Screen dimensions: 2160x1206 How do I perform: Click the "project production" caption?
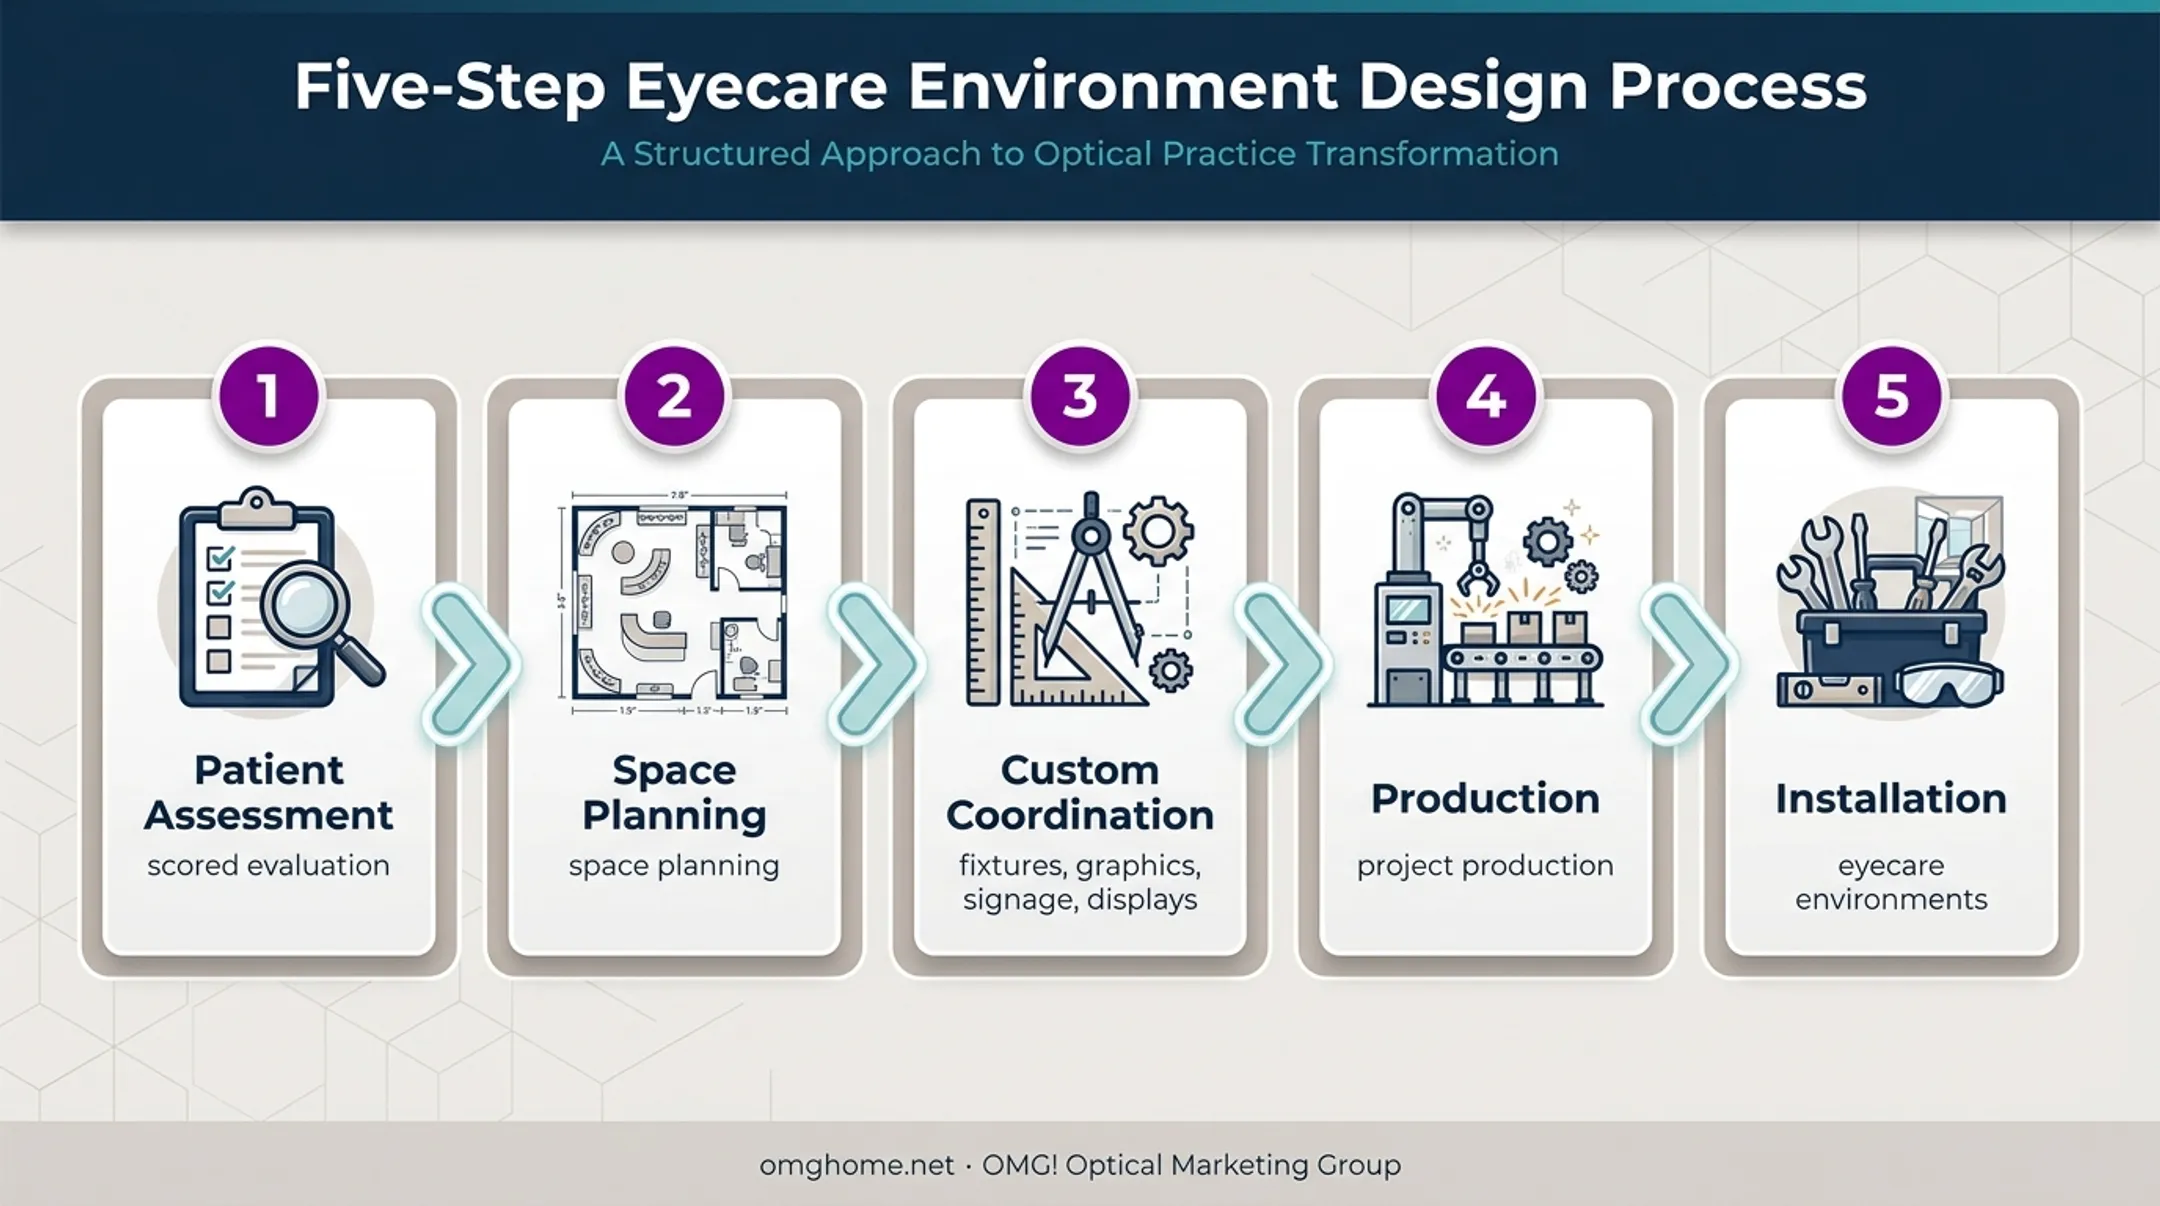1486,866
